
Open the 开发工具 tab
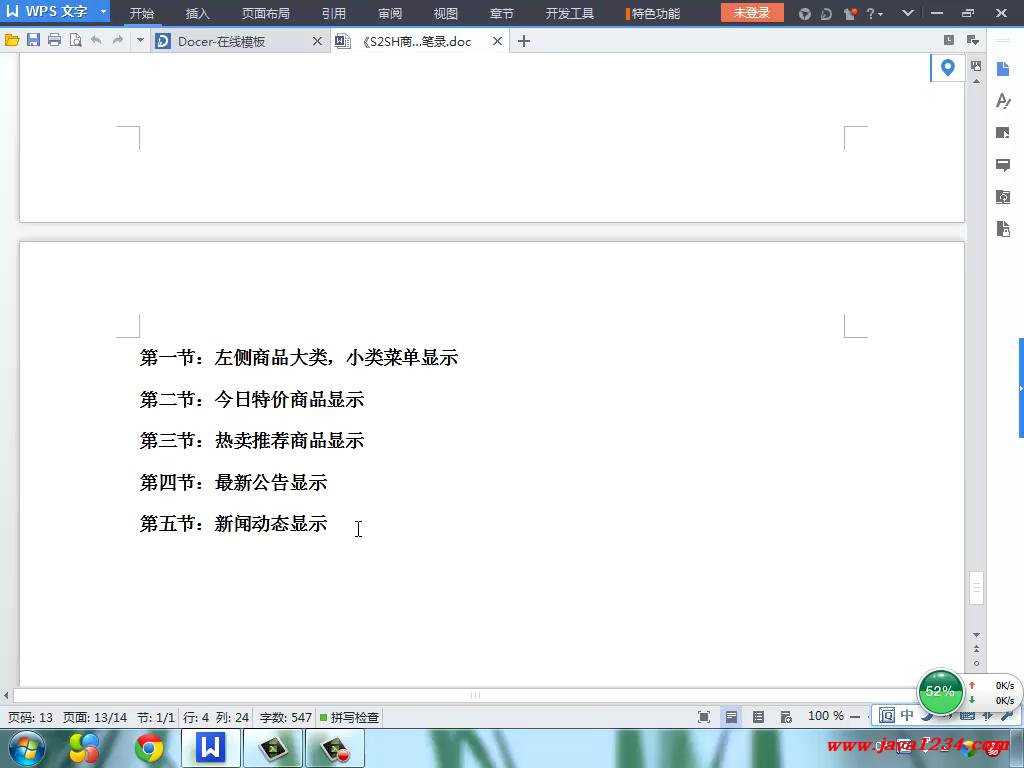pos(569,13)
